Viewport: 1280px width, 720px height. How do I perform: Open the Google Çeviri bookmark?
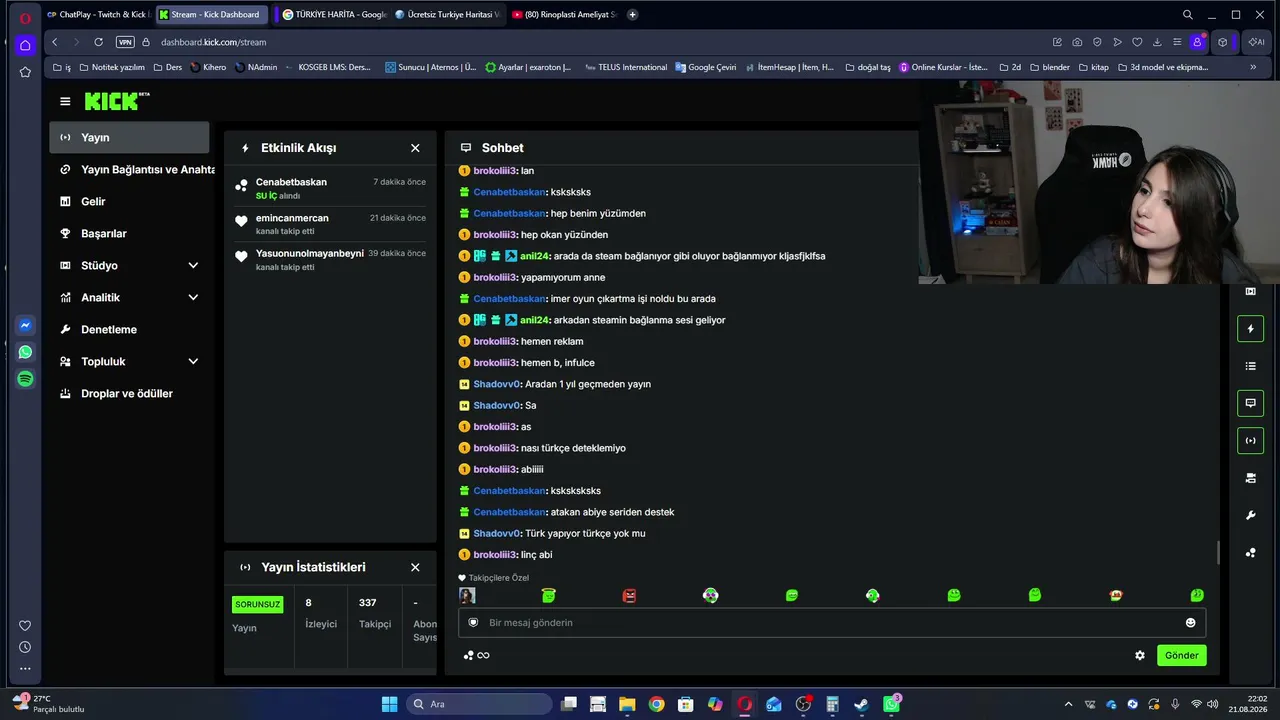(x=706, y=67)
